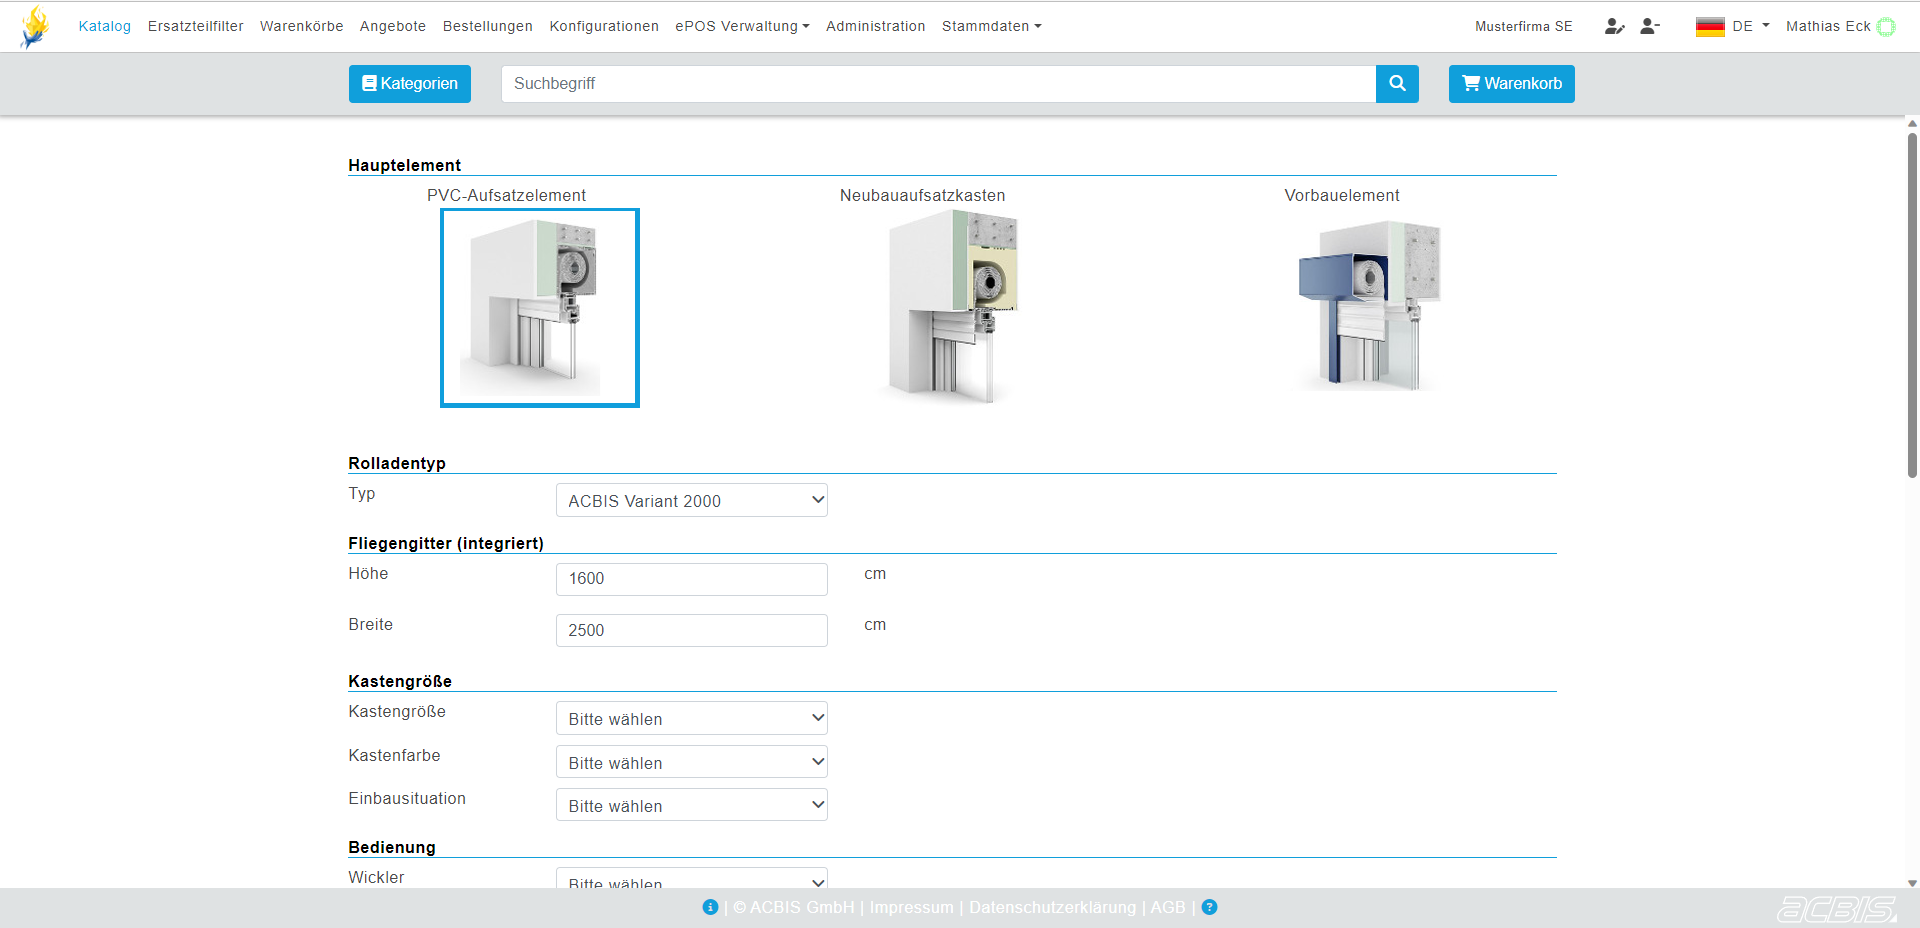Click the Höhe input field
1920x928 pixels.
tap(691, 579)
